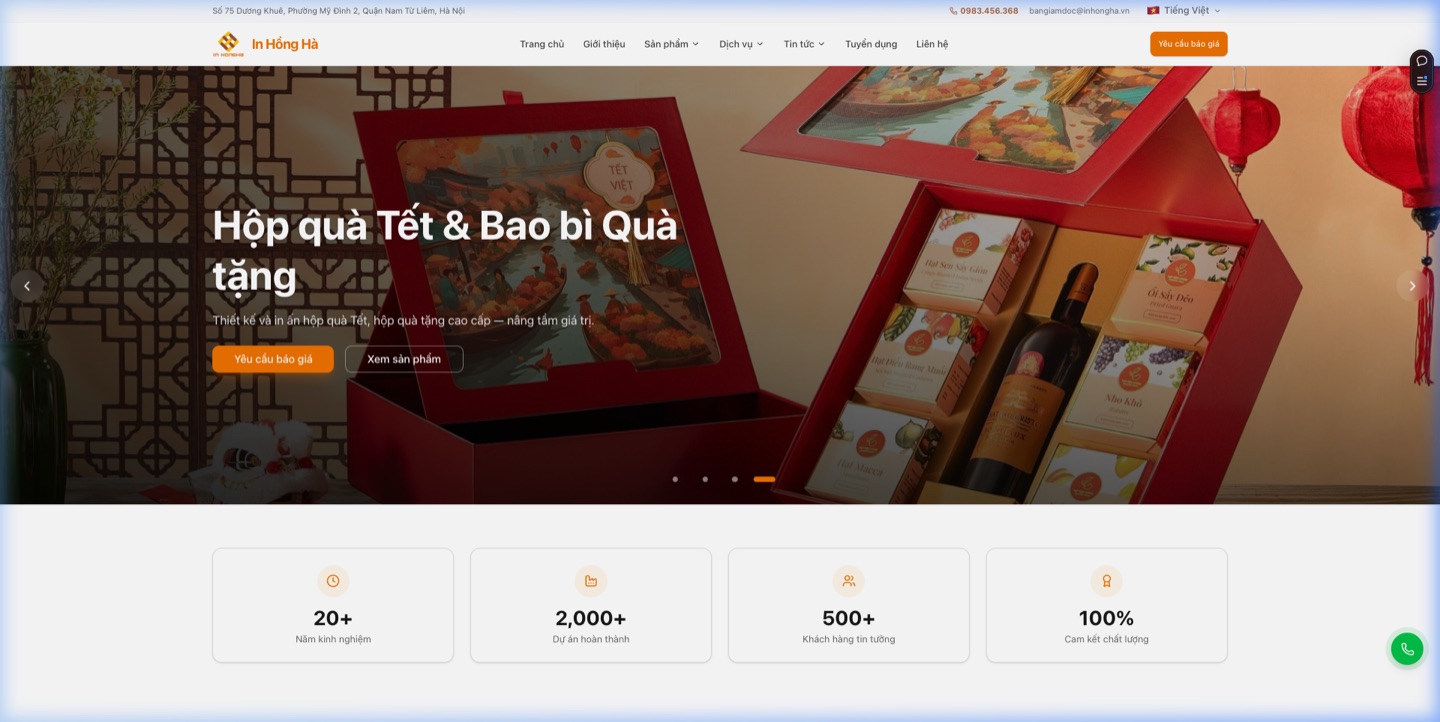
Task: Expand the Sản phẩm dropdown
Action: click(670, 44)
